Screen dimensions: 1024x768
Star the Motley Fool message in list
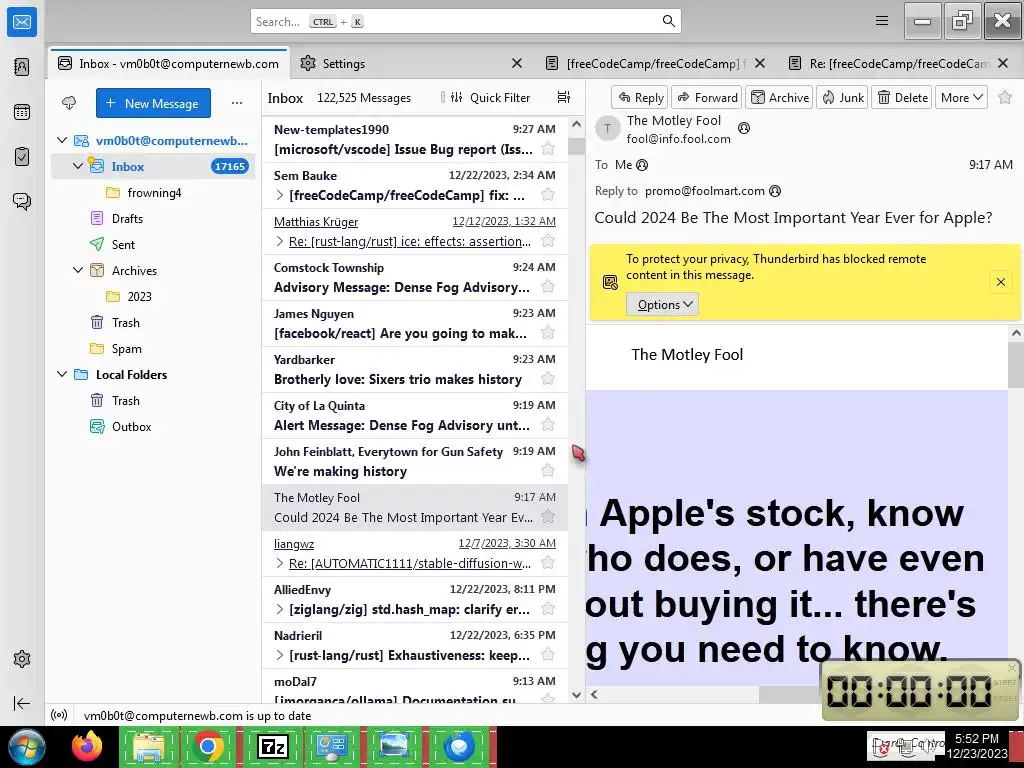click(x=549, y=517)
